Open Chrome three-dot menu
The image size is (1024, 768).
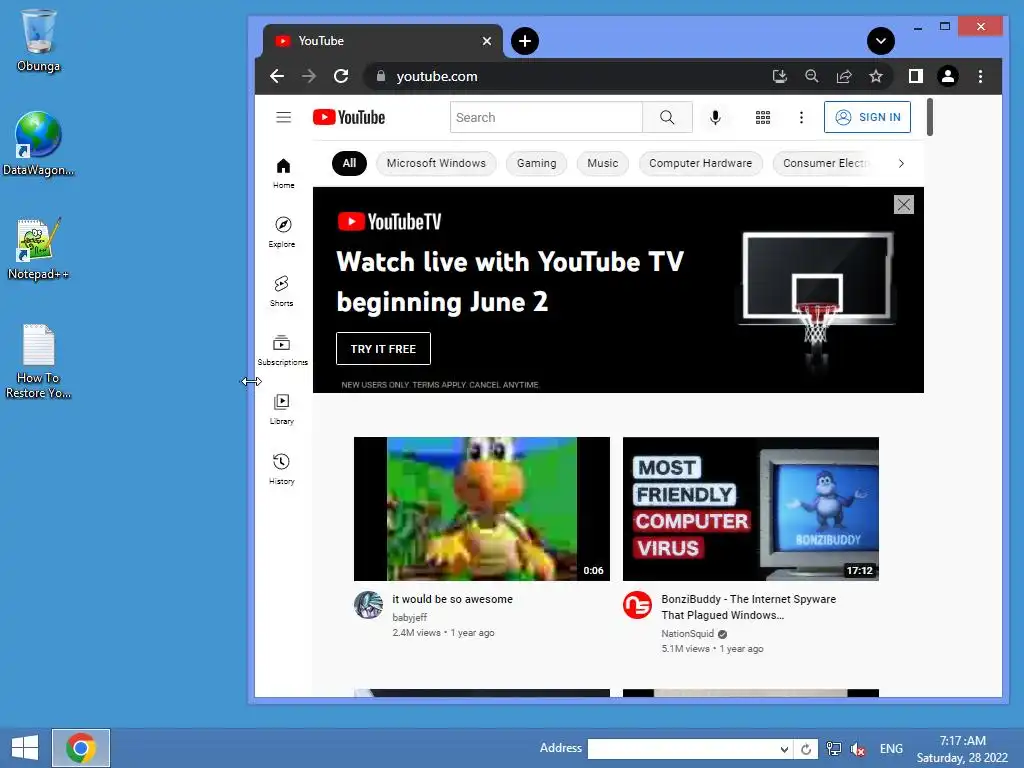[x=980, y=76]
